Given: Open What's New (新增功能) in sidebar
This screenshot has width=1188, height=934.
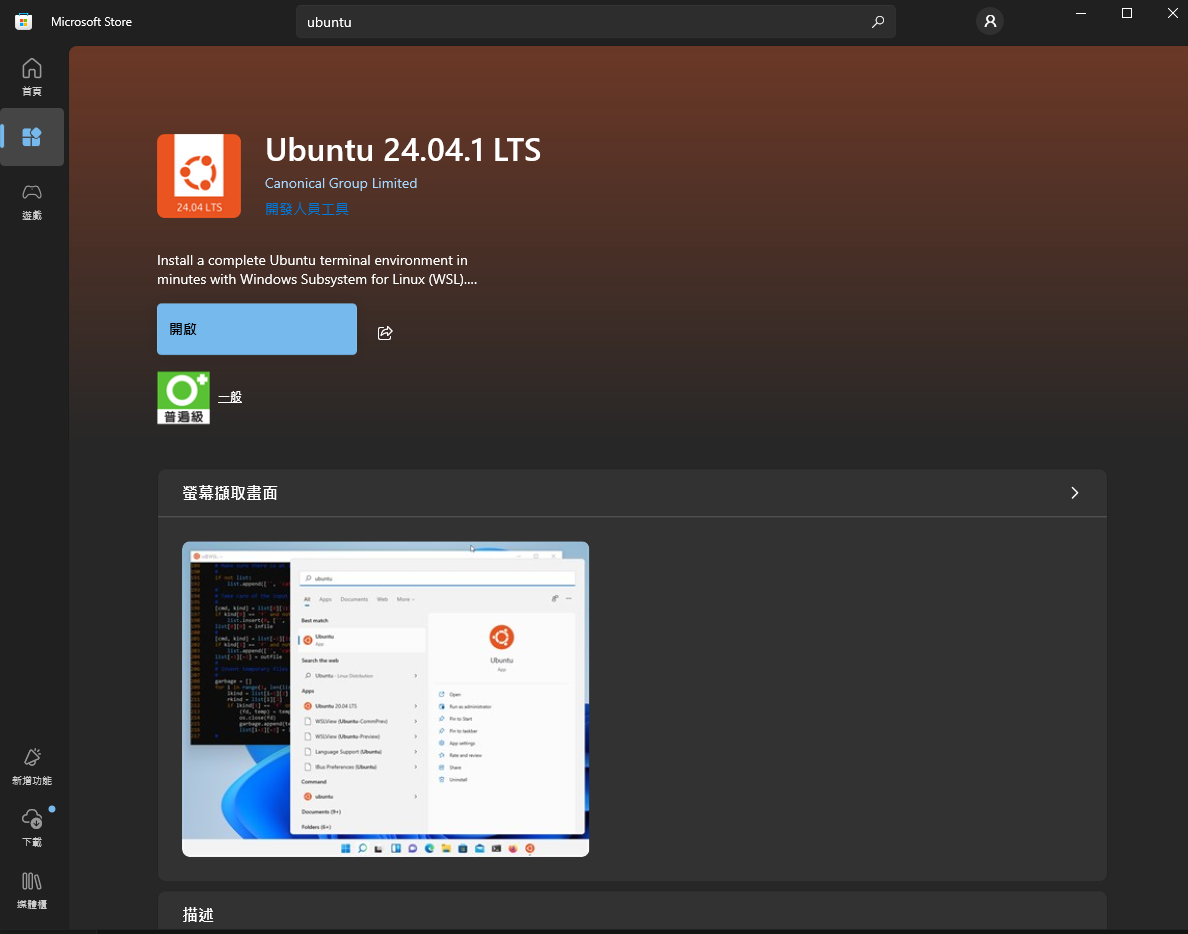Looking at the screenshot, I should [x=32, y=767].
